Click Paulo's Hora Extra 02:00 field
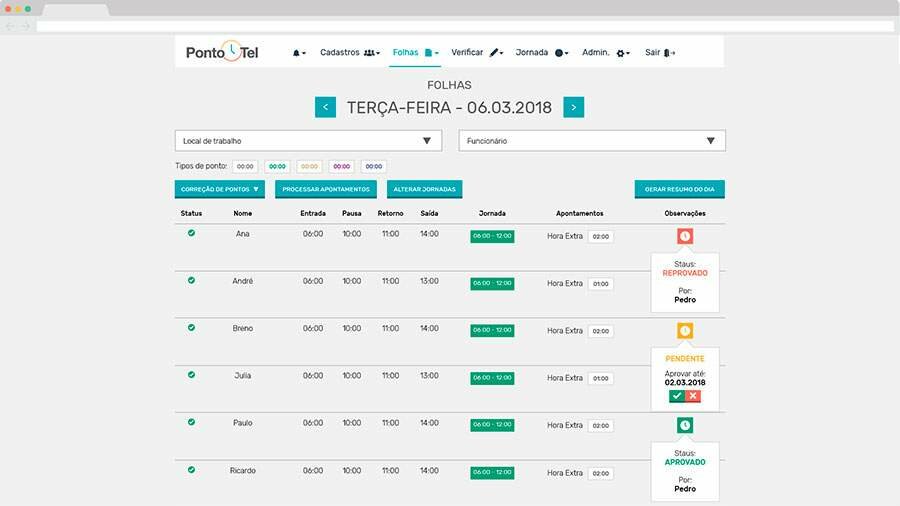This screenshot has width=900, height=506. click(x=600, y=426)
